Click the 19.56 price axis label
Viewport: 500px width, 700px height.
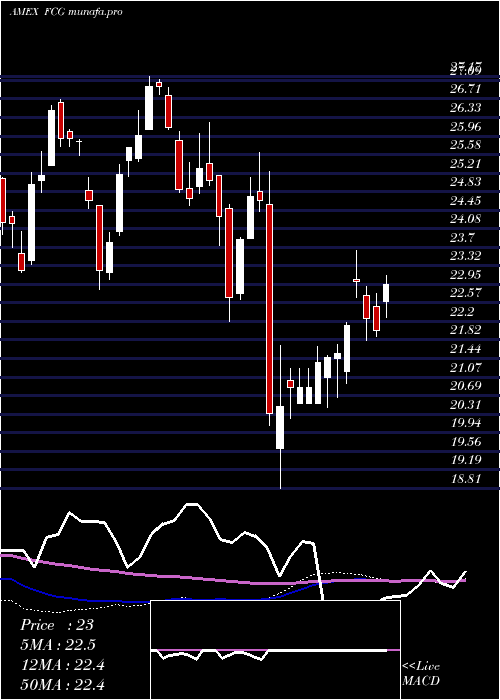465,442
